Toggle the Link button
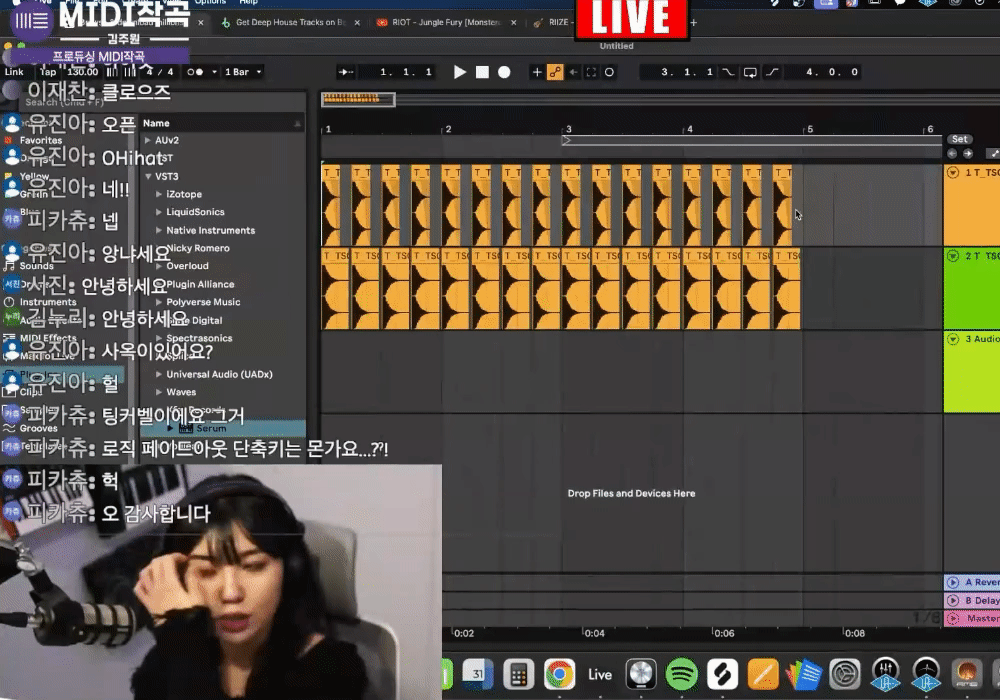The height and width of the screenshot is (700, 1000). pos(14,72)
